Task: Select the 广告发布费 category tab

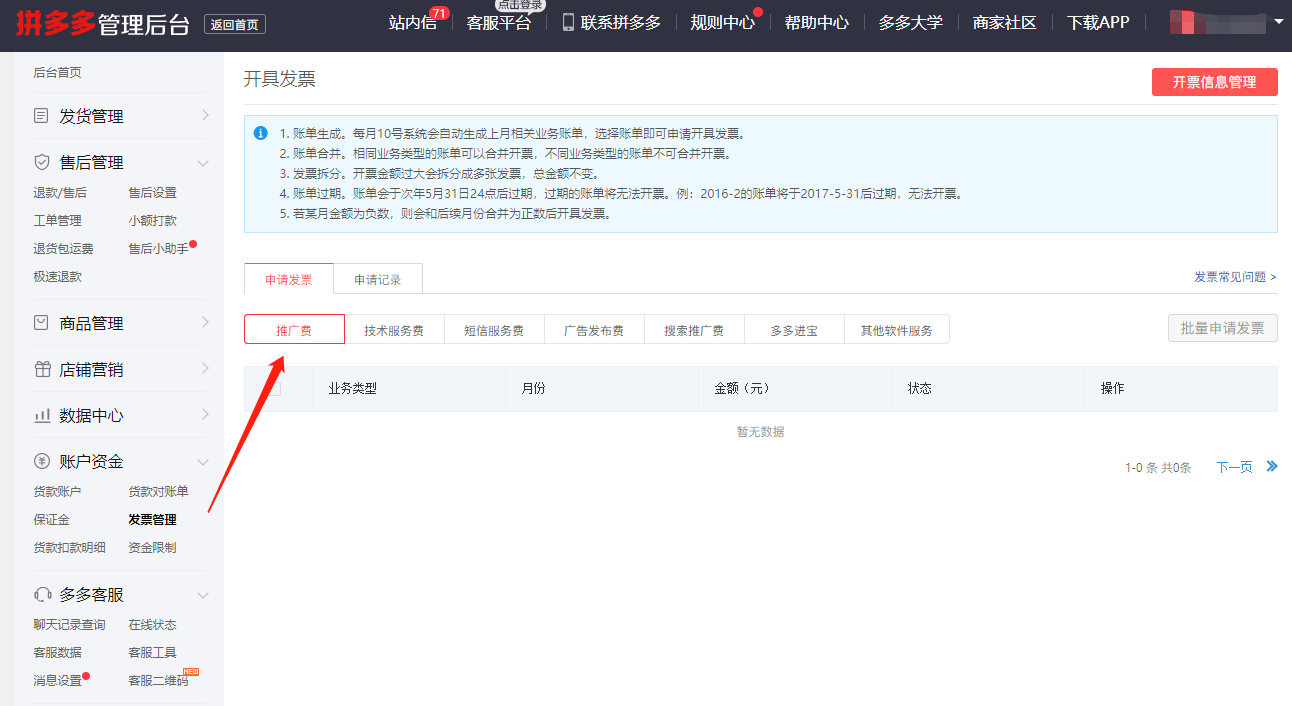Action: click(x=594, y=329)
